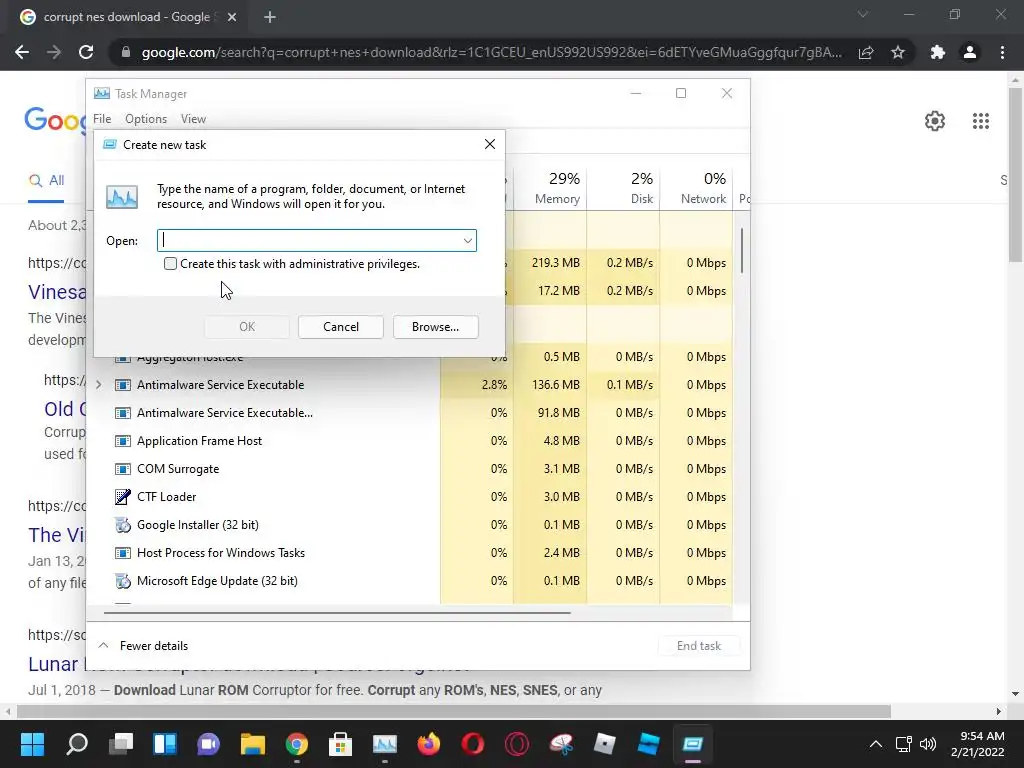Share this page icon in Chrome
This screenshot has height=768, width=1024.
coord(866,52)
